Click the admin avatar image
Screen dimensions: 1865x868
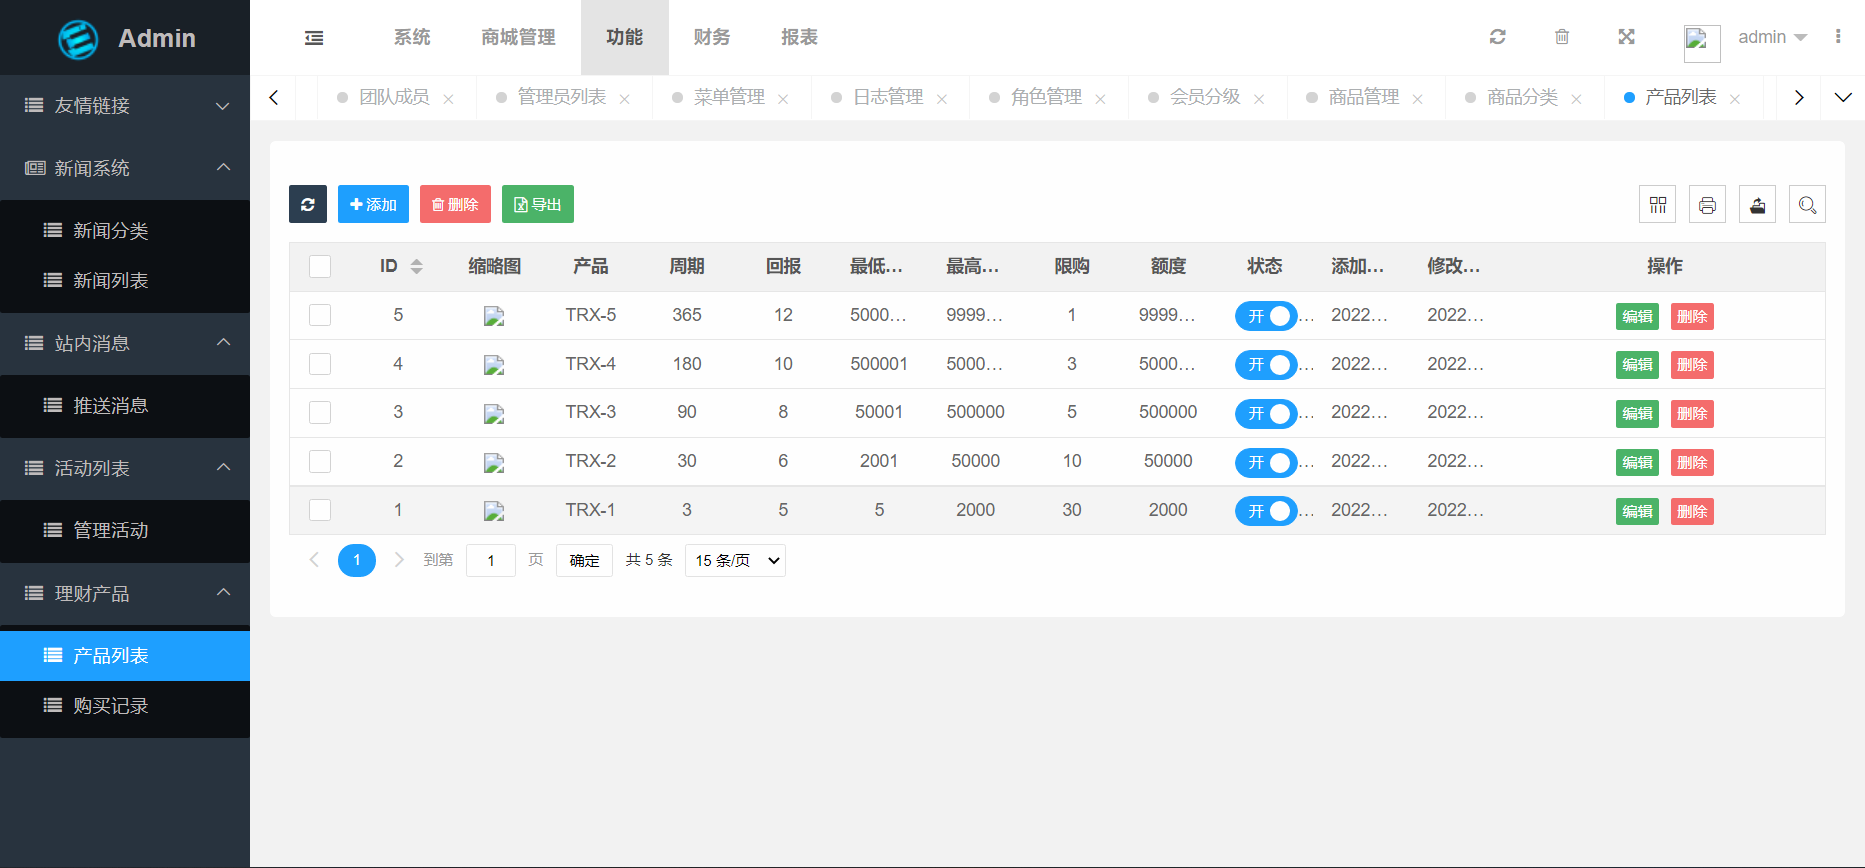[1702, 43]
